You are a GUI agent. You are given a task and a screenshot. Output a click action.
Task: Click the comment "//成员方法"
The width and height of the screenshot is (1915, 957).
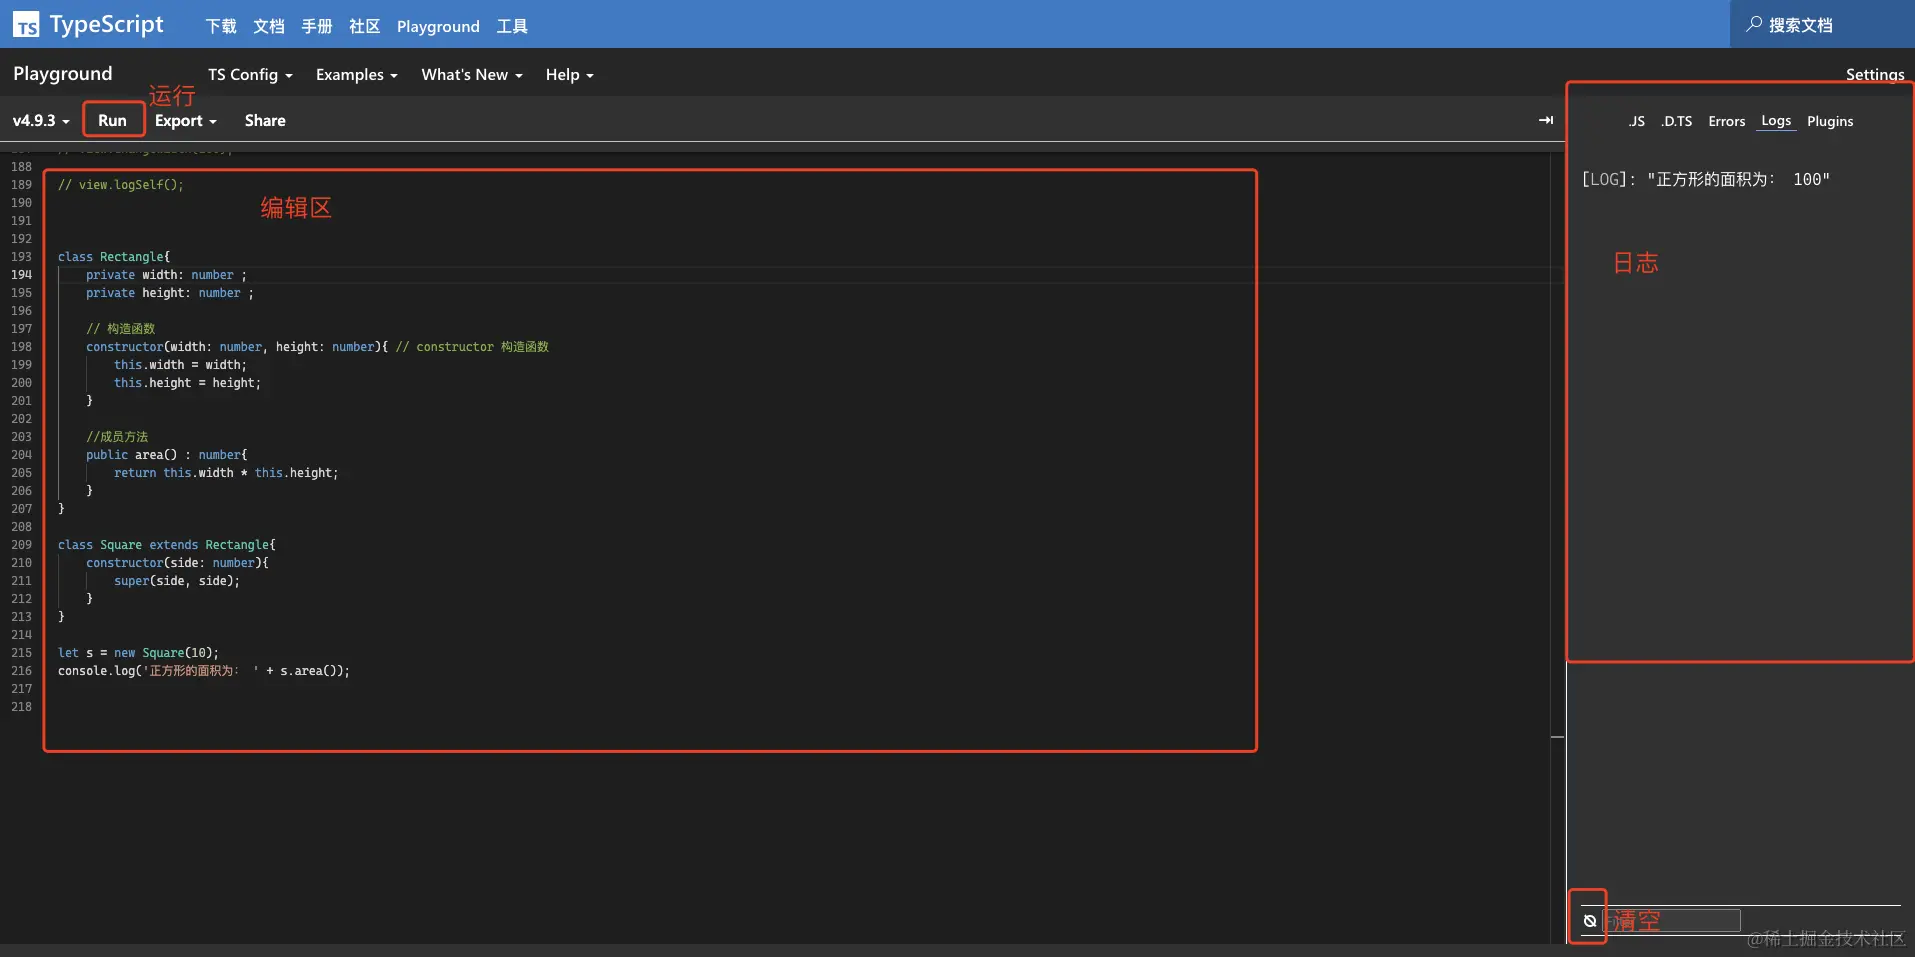(117, 437)
